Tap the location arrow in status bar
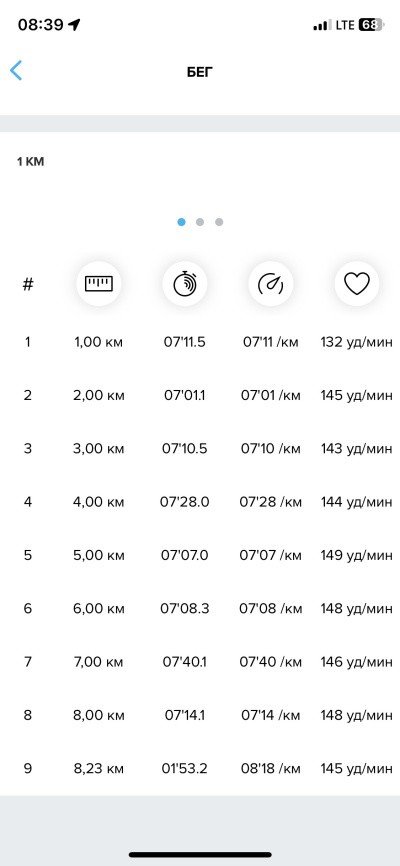Image resolution: width=400 pixels, height=866 pixels. click(x=74, y=25)
